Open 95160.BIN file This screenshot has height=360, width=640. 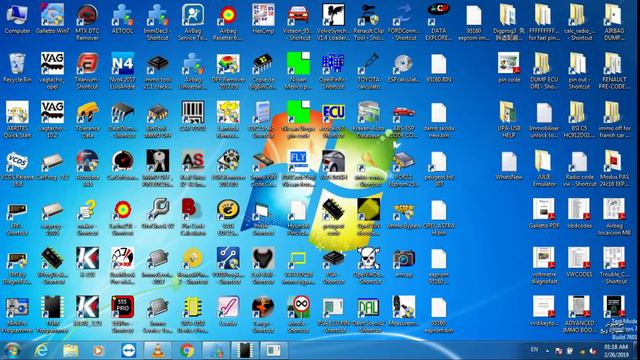point(439,68)
